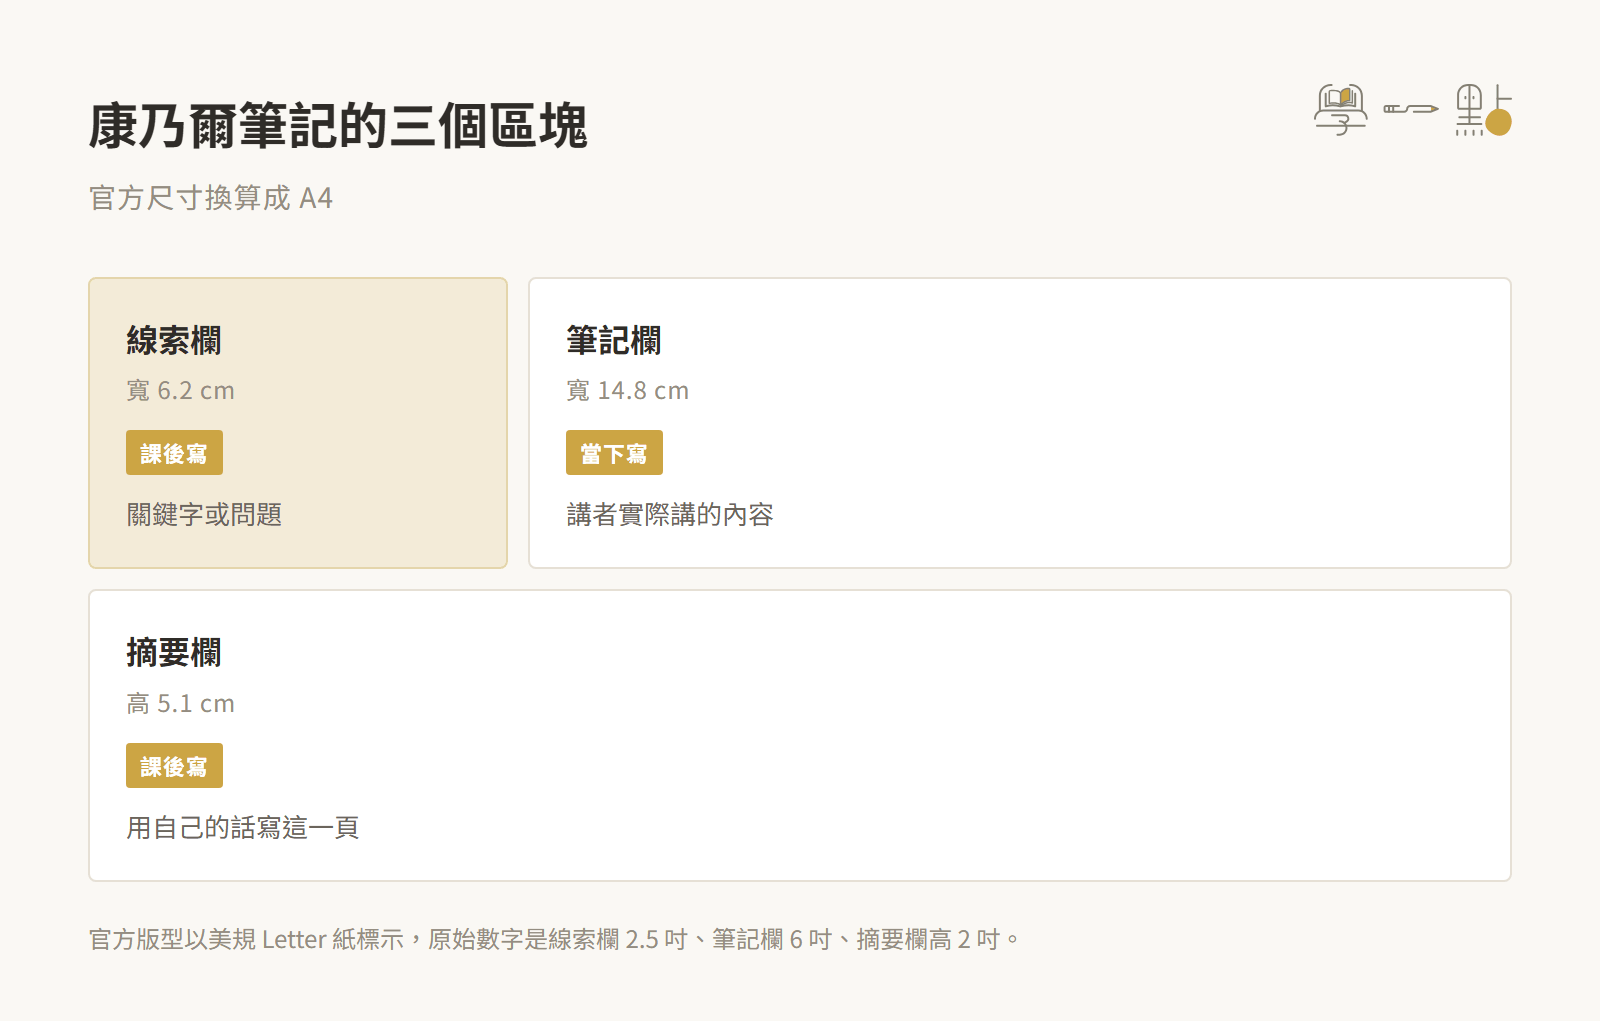
Task: Click the 學 book-shaped logo icon
Action: pos(1341,110)
